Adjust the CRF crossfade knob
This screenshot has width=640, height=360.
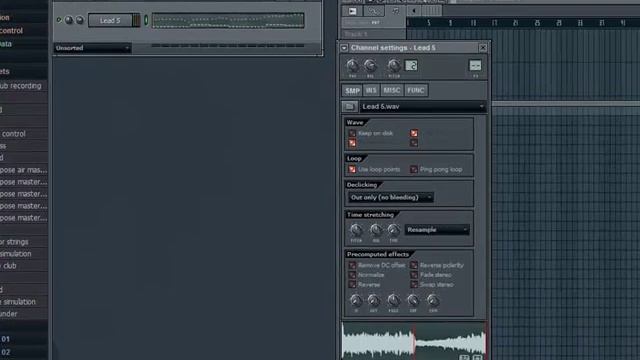click(x=413, y=301)
